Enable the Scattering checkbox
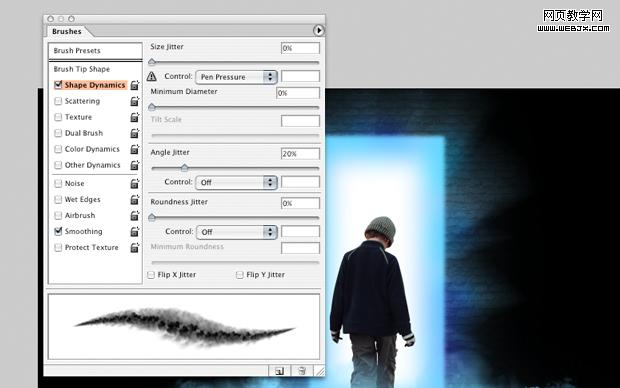 point(58,101)
